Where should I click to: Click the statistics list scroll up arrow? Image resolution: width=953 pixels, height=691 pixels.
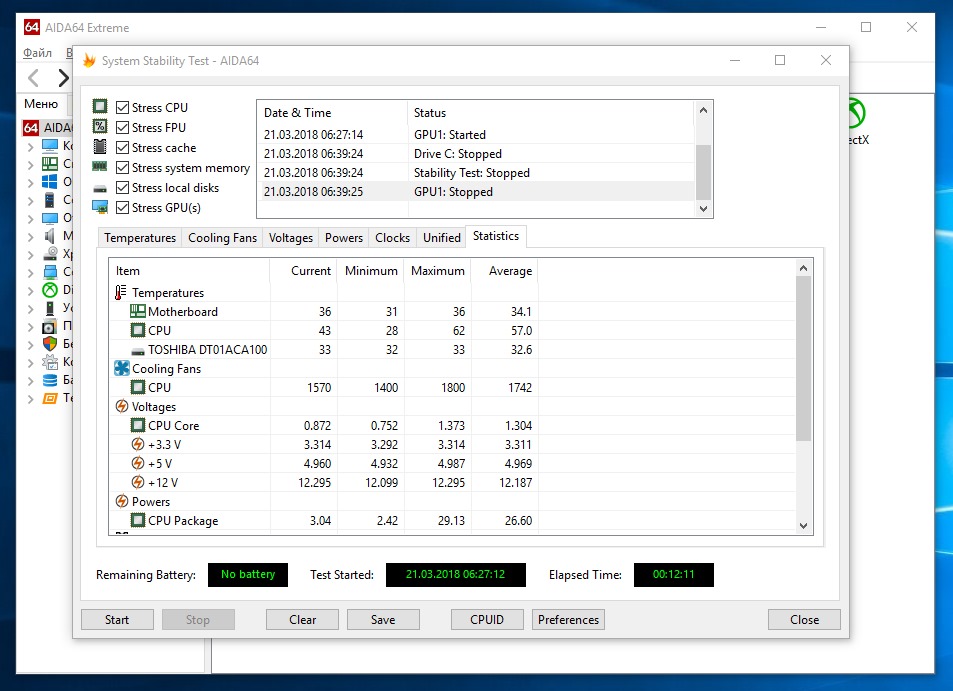pyautogui.click(x=803, y=268)
